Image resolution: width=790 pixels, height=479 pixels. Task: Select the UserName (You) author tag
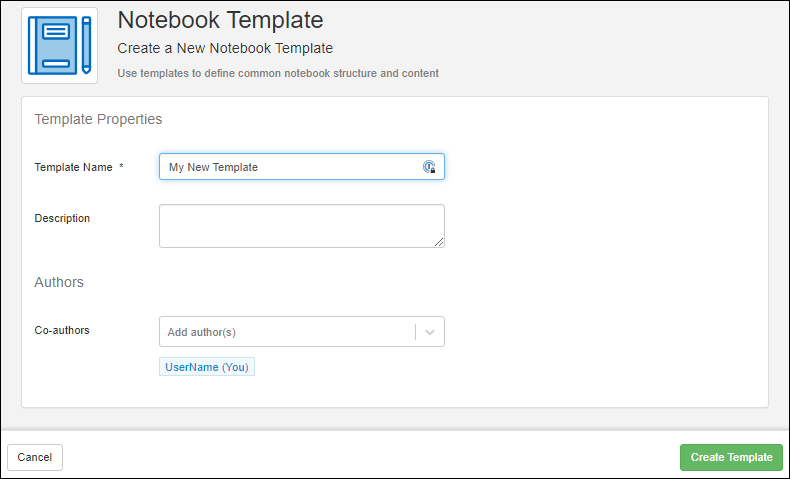(207, 367)
